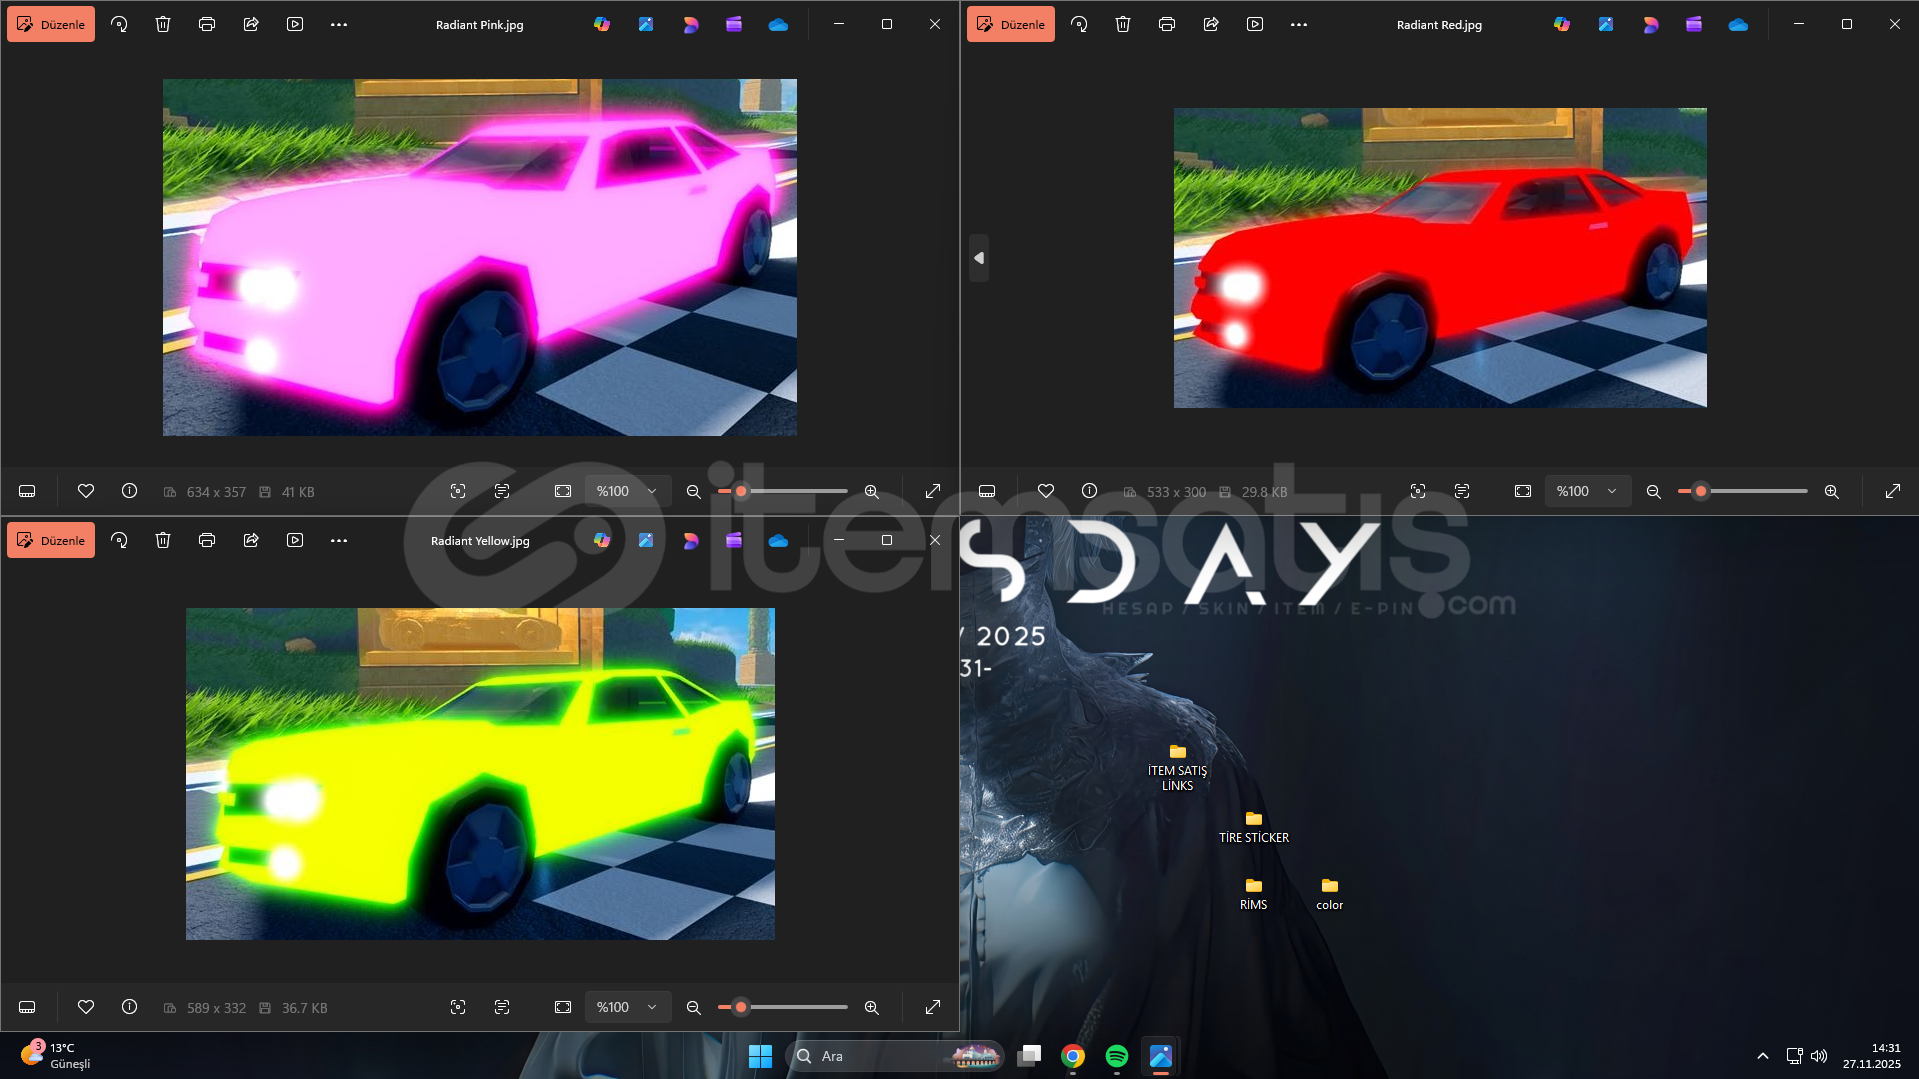Delete the Radiant Red image
Viewport: 1919px width, 1079px height.
[1123, 24]
